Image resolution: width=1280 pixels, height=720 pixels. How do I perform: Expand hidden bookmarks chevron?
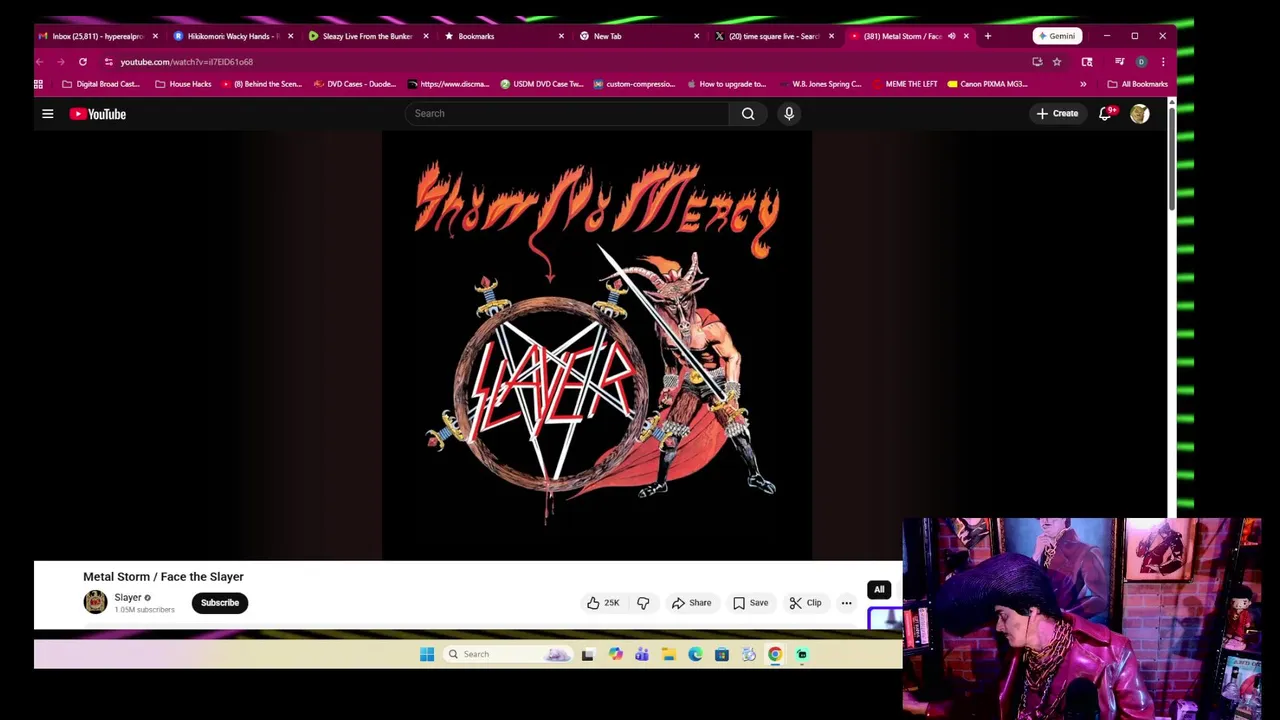click(1083, 84)
